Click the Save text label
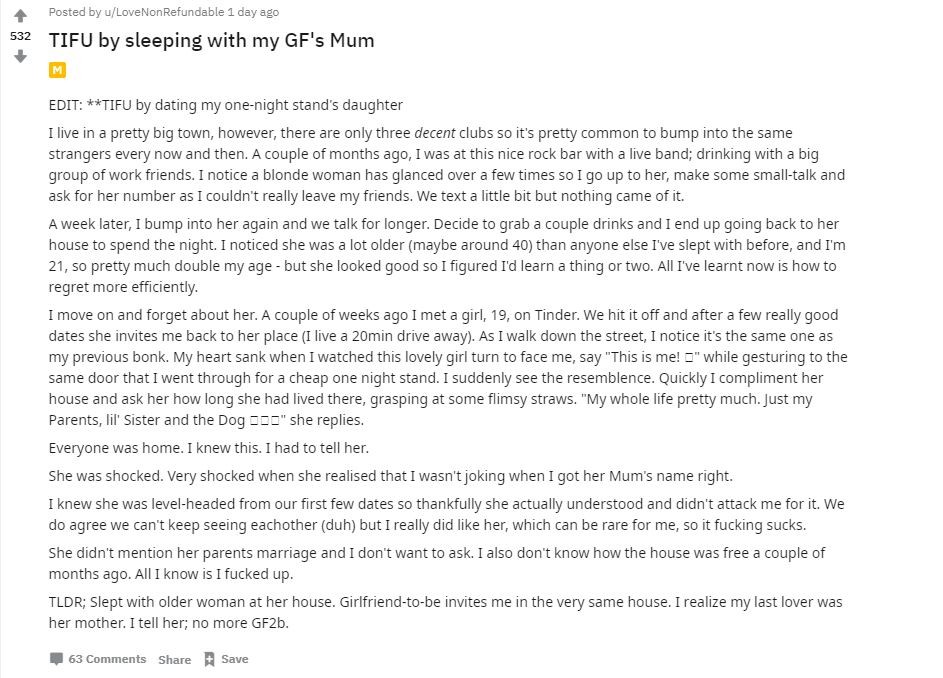 click(235, 659)
